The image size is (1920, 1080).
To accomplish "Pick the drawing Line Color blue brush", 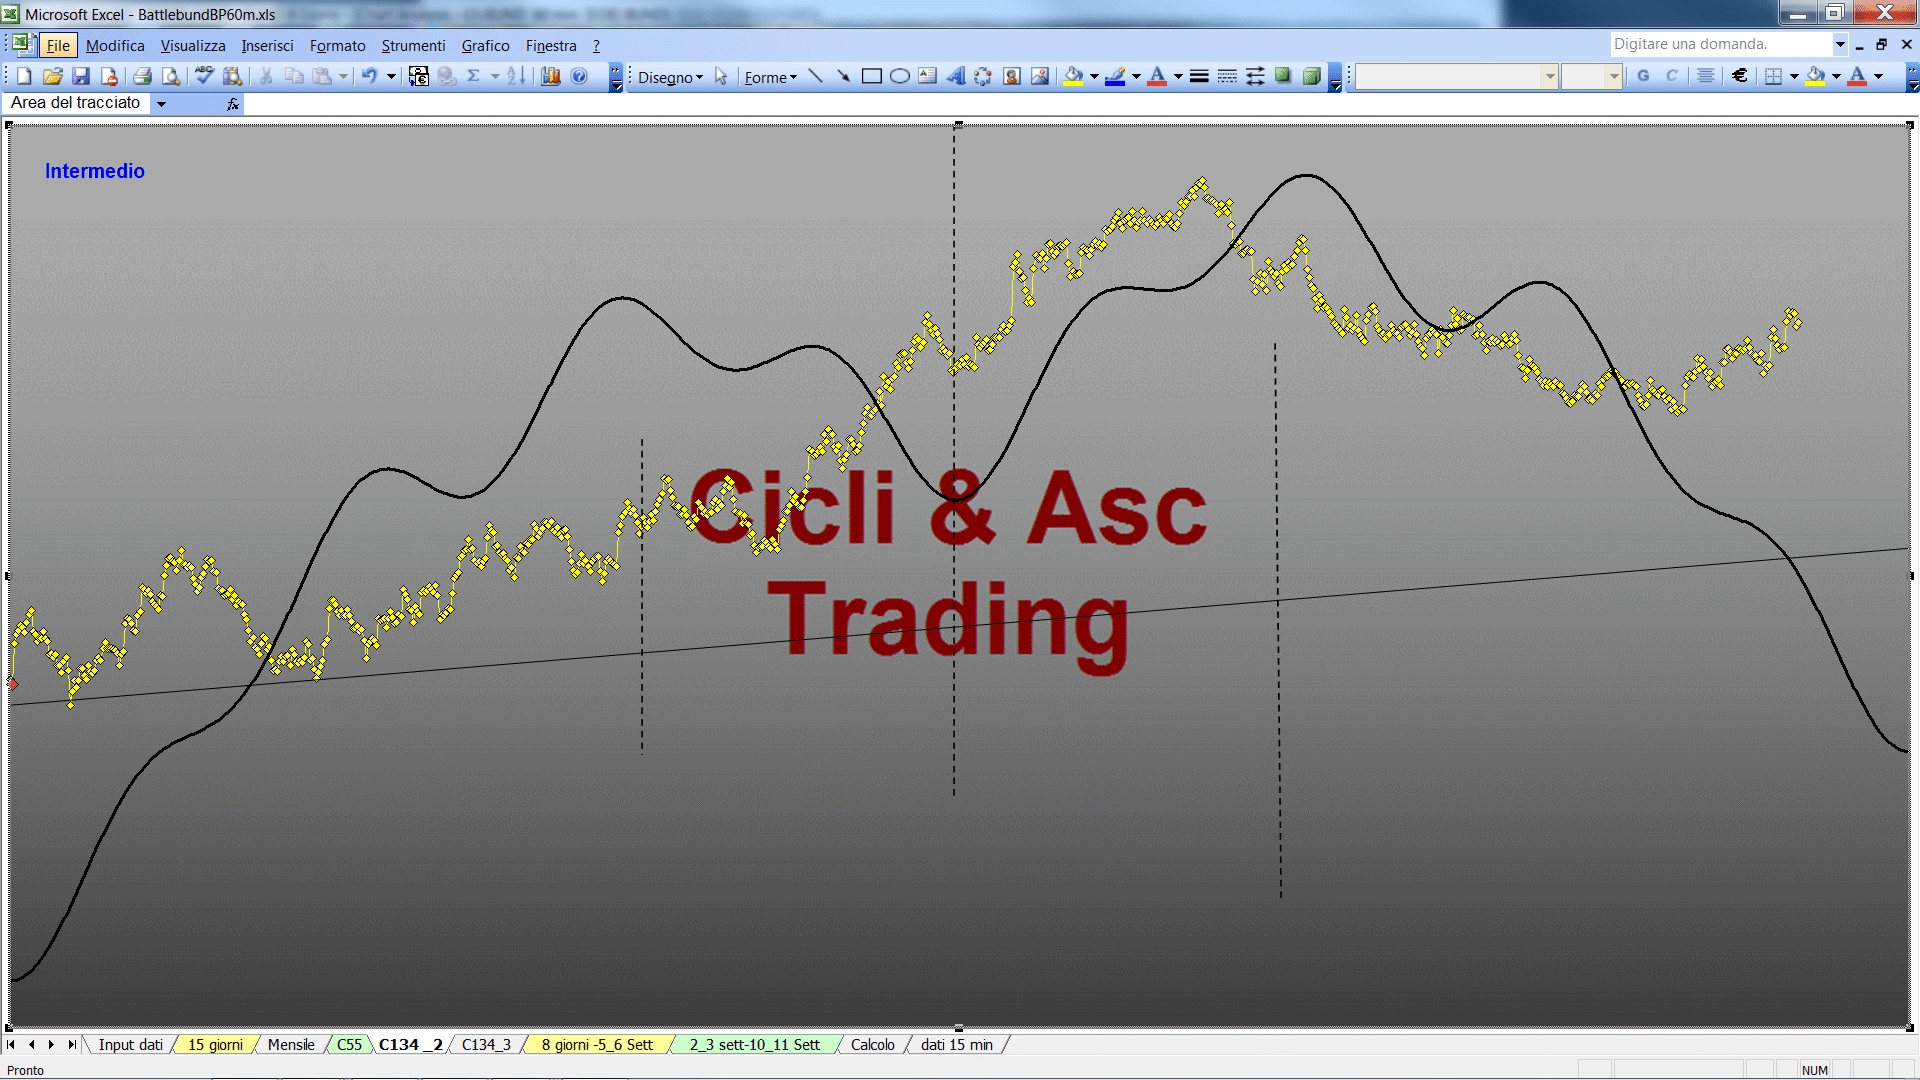I will pos(1116,76).
